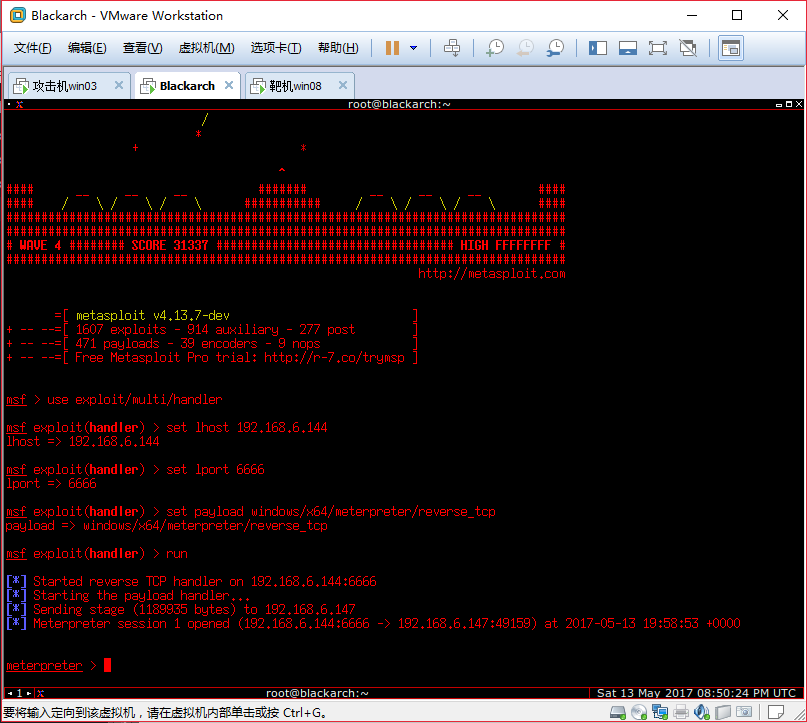807x723 pixels.
Task: Pause the virtual machine
Action: pos(392,48)
